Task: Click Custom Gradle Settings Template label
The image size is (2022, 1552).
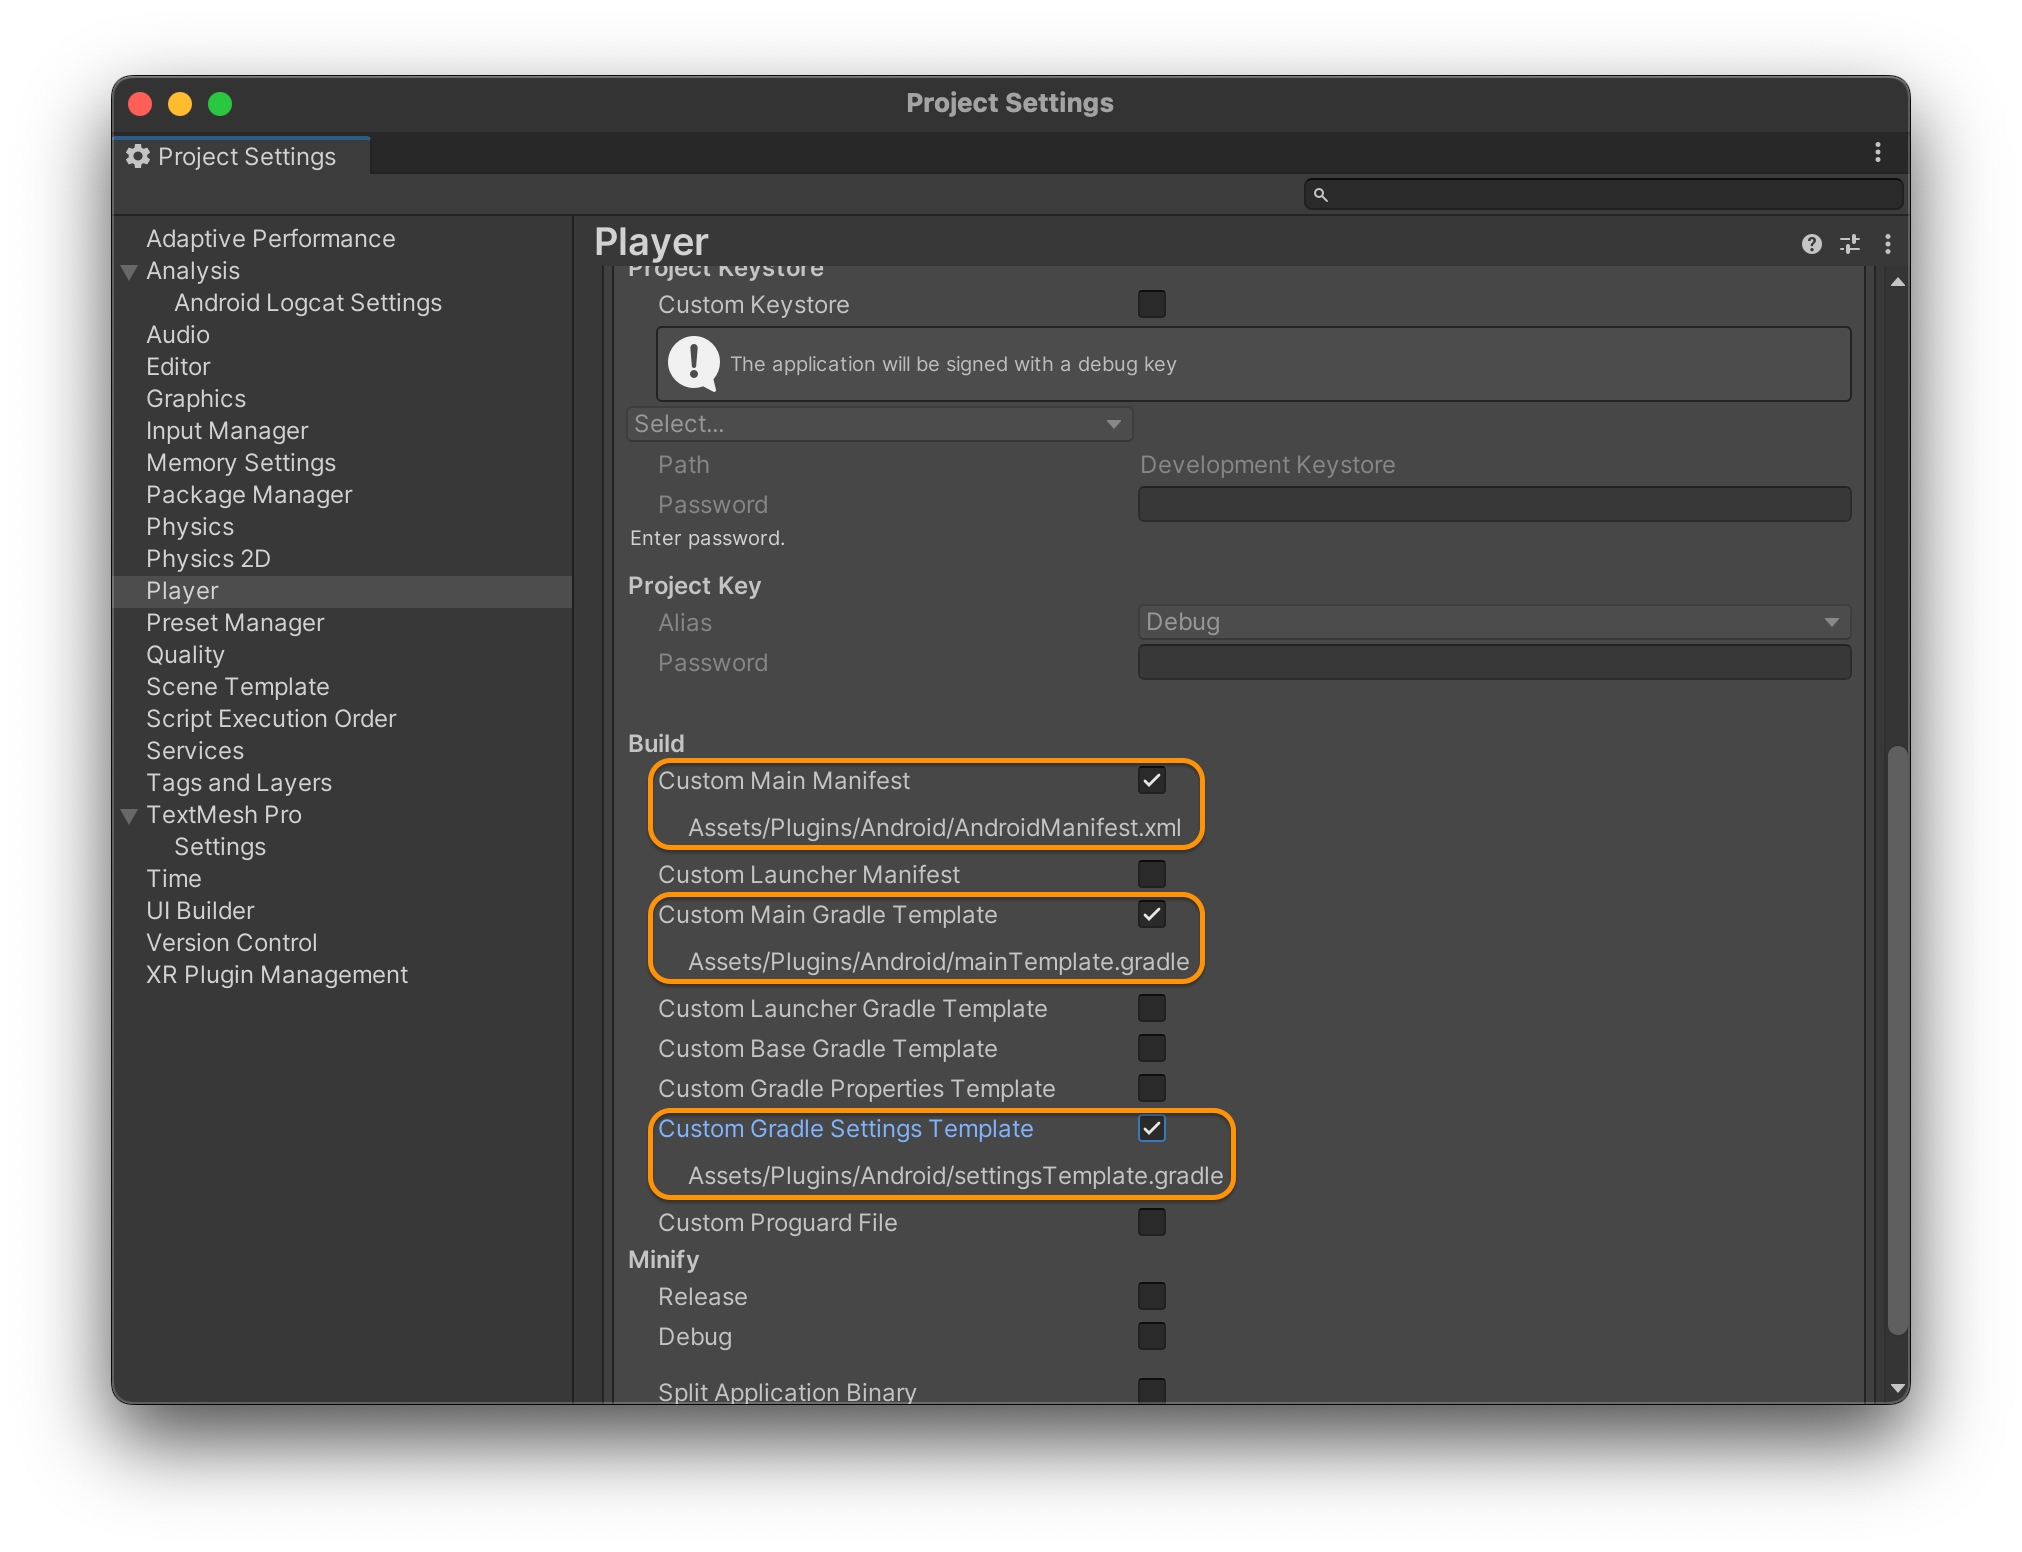Action: click(x=845, y=1128)
